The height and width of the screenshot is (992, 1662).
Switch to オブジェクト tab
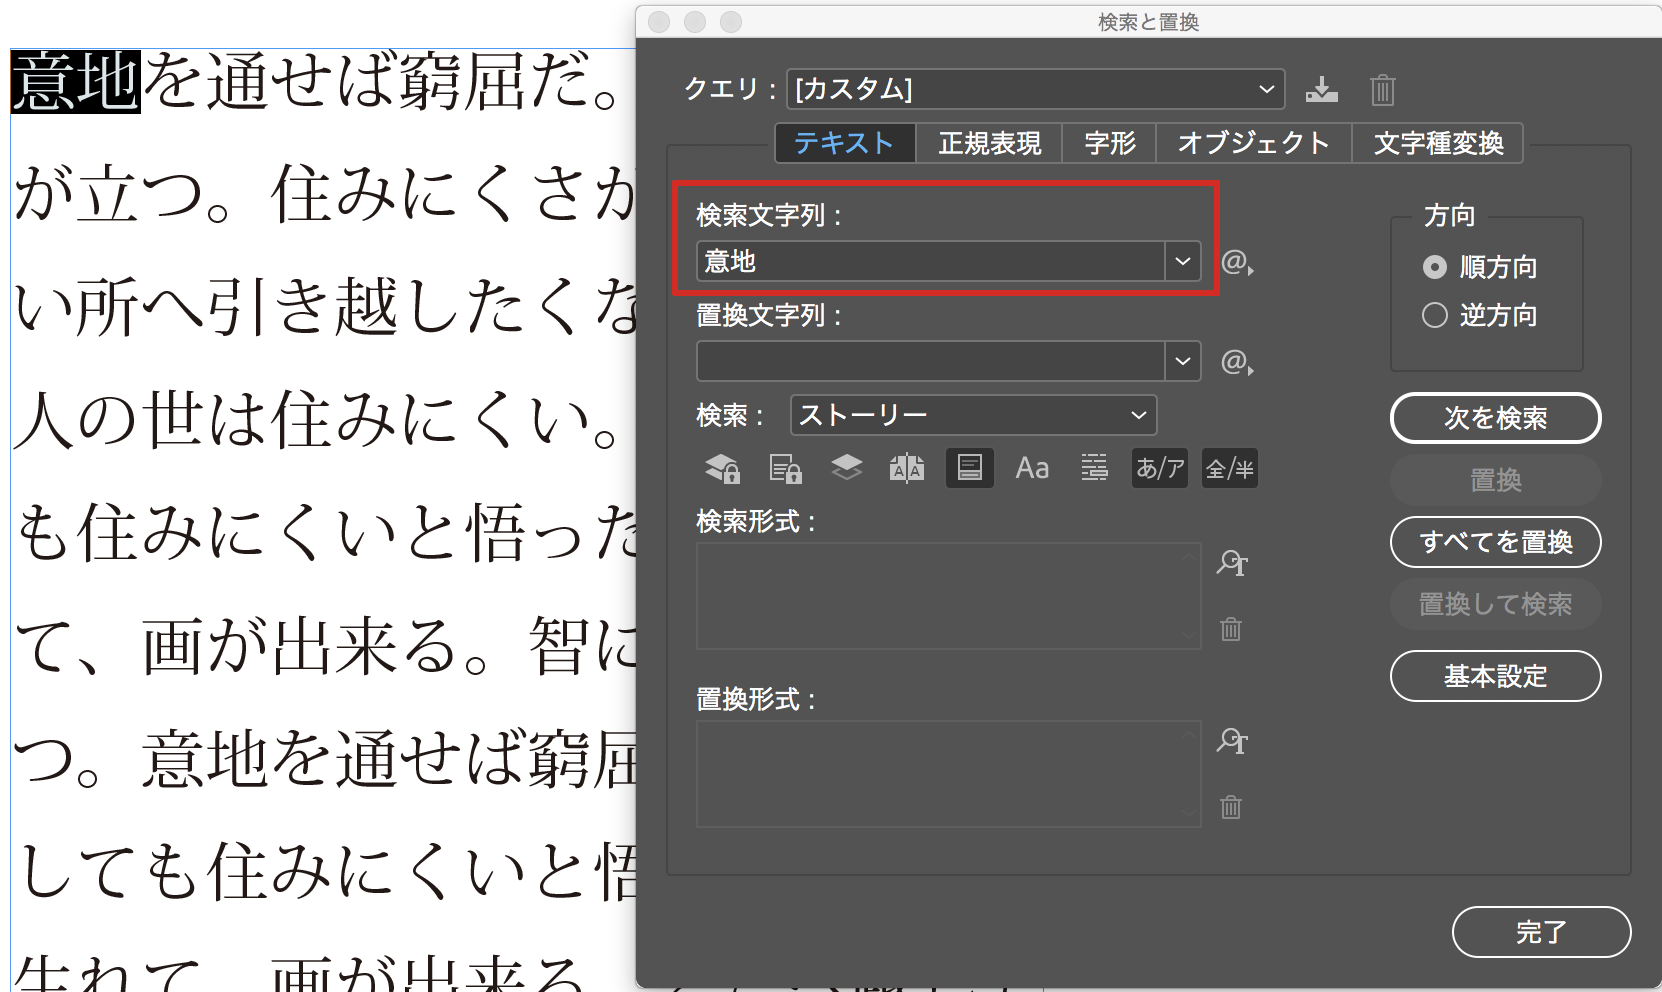(1254, 143)
